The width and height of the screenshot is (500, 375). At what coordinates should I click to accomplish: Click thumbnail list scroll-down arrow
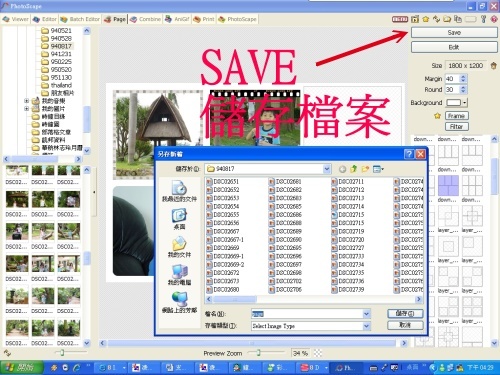[x=87, y=343]
